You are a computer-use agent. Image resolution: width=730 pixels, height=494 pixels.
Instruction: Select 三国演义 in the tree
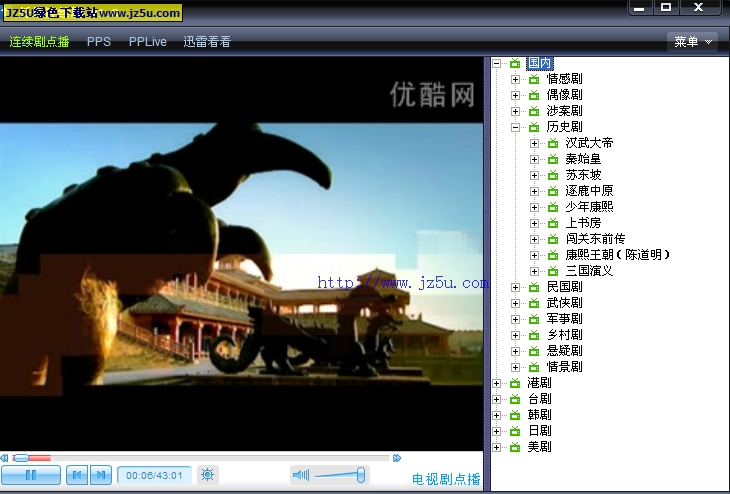point(589,271)
